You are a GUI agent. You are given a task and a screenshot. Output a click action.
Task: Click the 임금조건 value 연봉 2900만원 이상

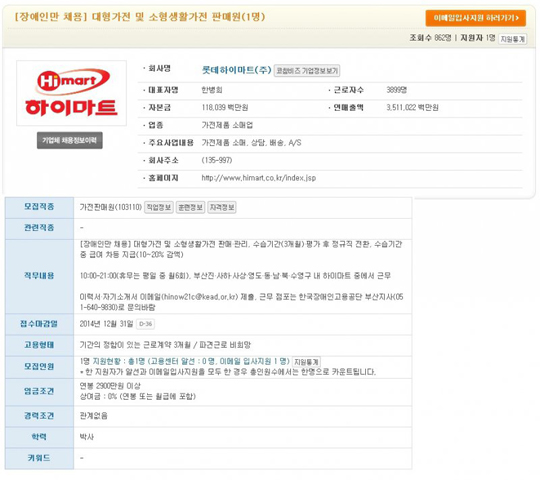point(110,386)
